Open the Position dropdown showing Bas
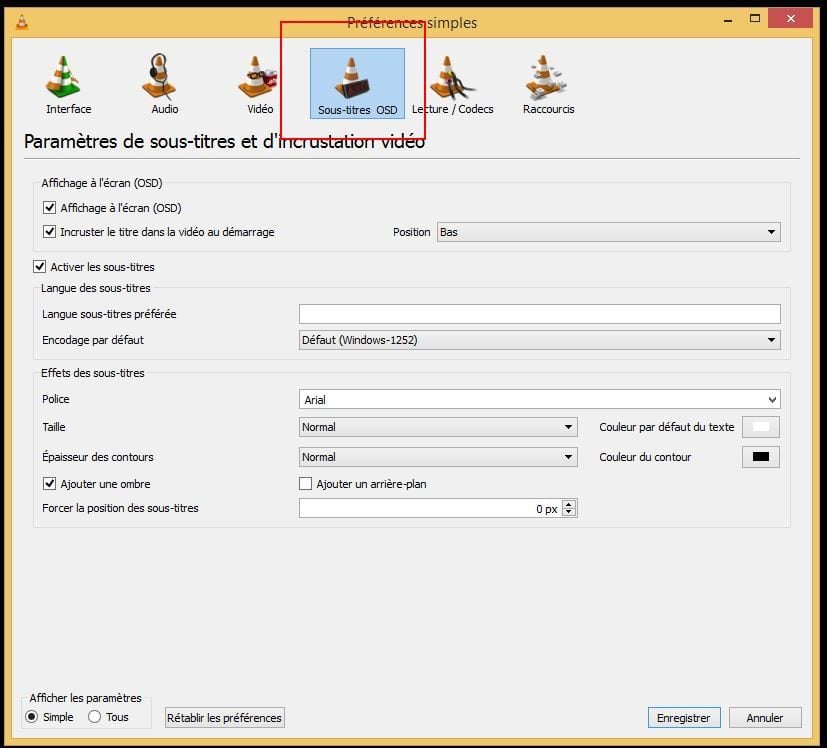 click(609, 232)
